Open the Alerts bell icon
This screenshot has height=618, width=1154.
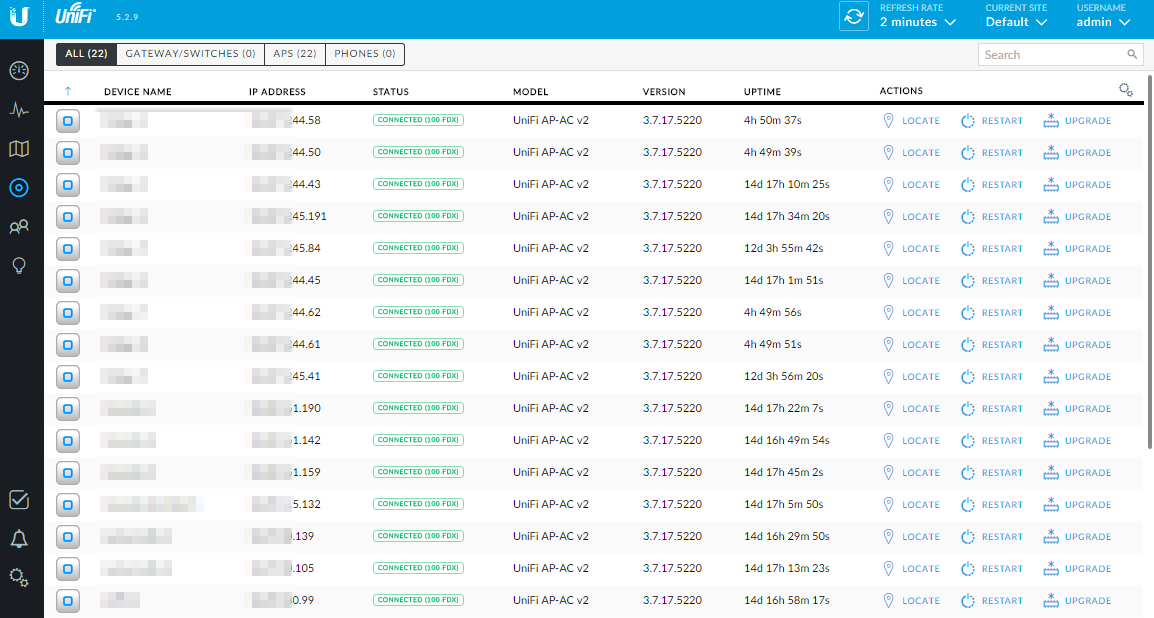pos(19,539)
